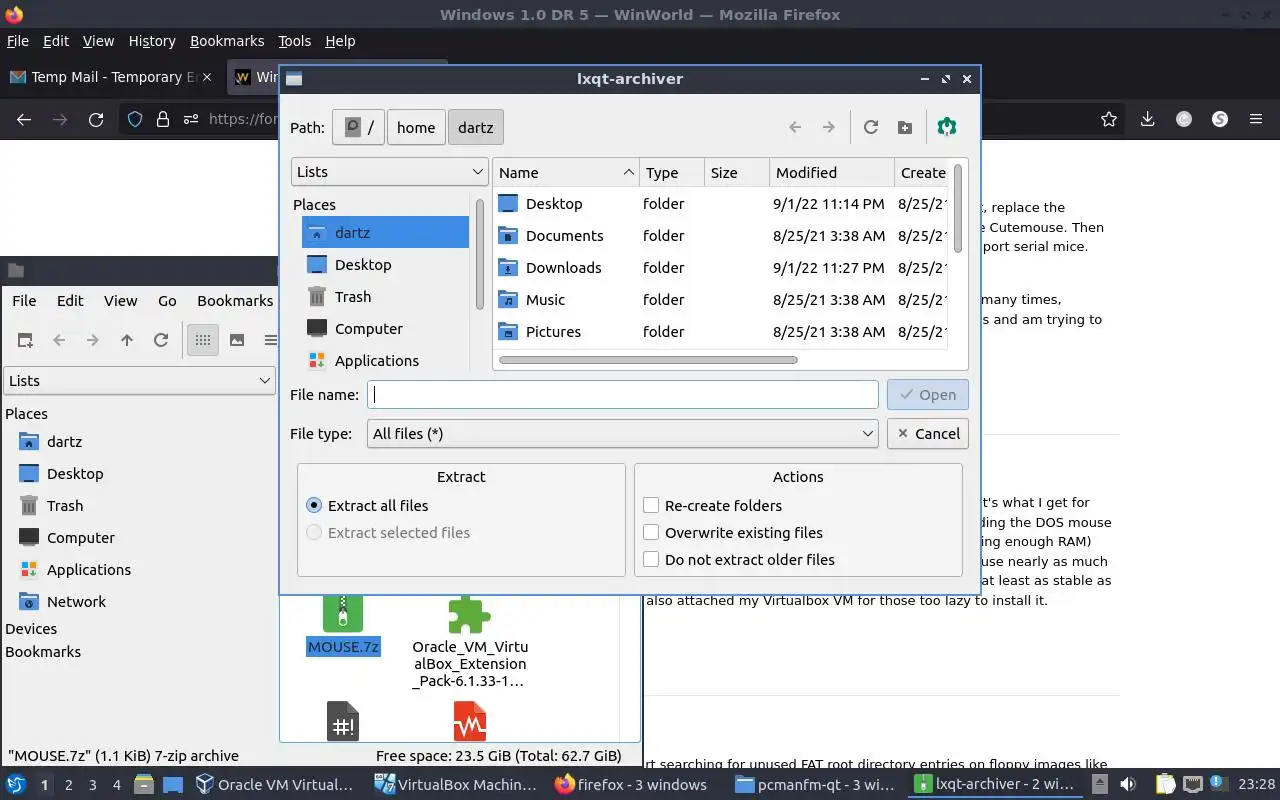Screen dimensions: 1280x800
Task: Select dartz in the dialog's Places list
Action: pos(385,232)
